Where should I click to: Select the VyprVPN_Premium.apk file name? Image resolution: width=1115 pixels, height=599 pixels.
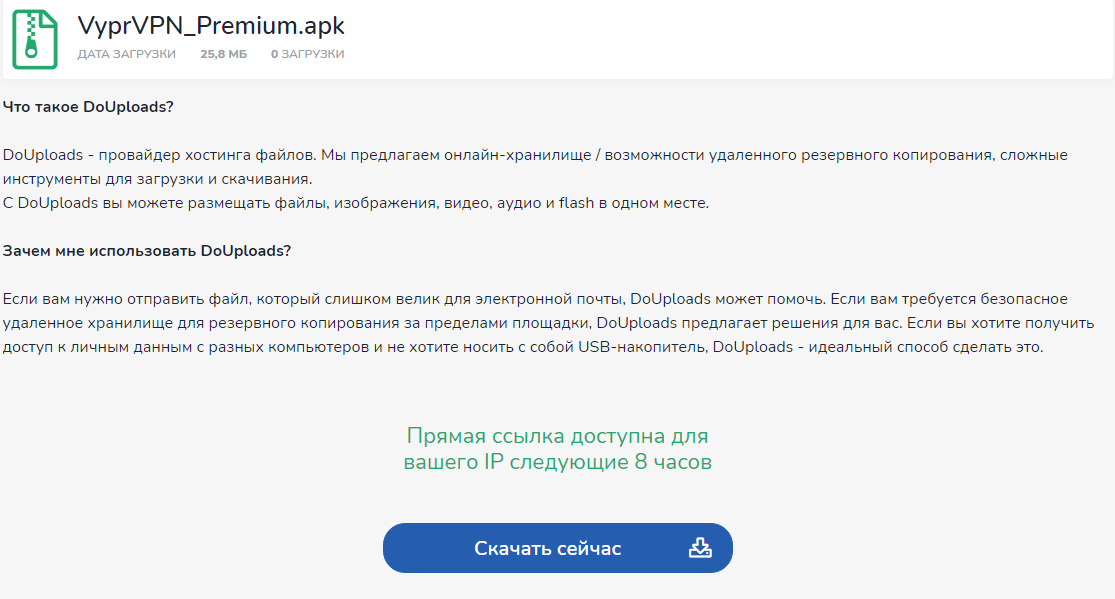[x=211, y=26]
